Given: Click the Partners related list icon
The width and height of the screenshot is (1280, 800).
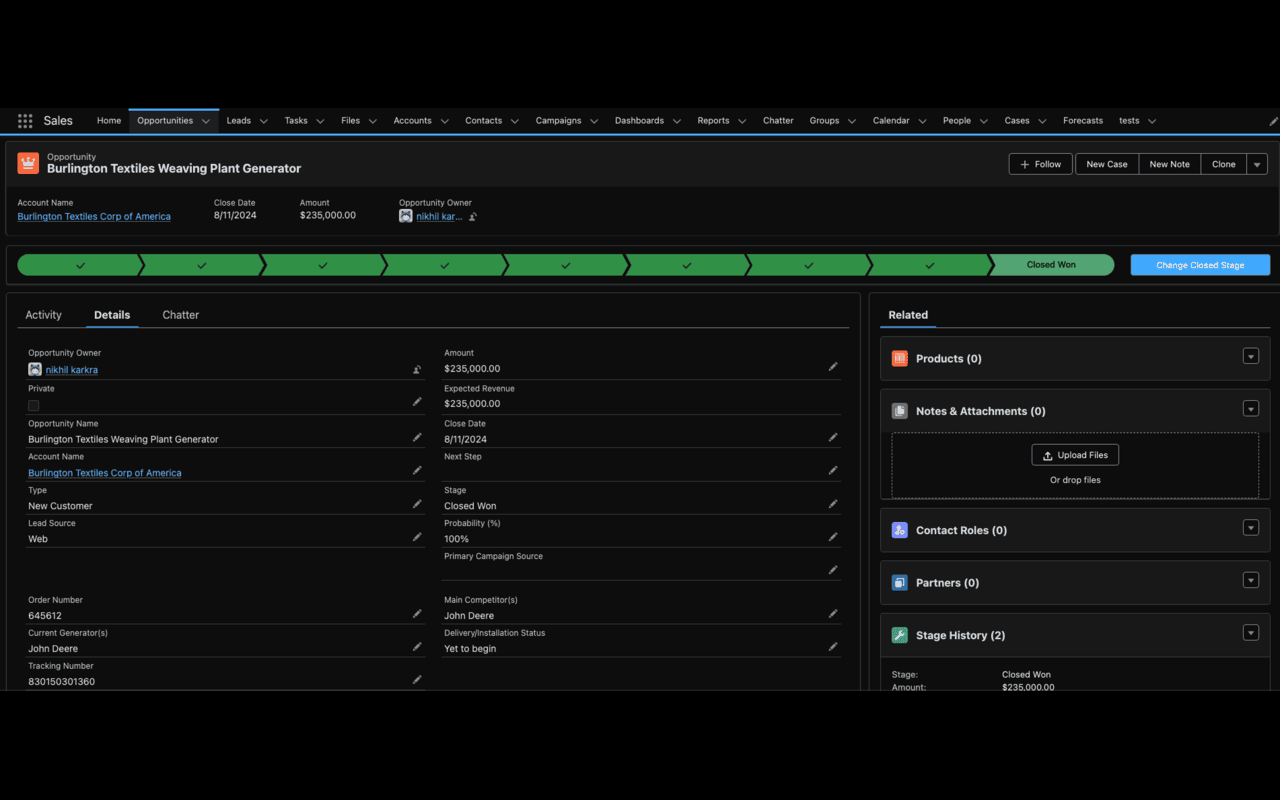Looking at the screenshot, I should [899, 582].
